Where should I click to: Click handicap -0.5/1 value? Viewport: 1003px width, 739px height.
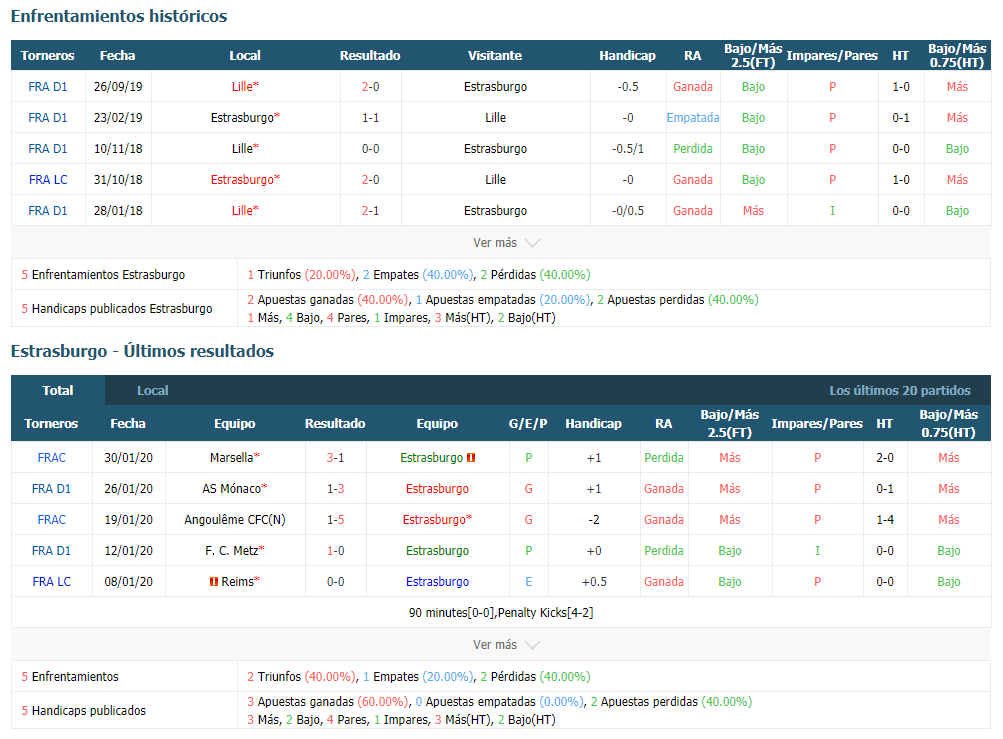click(628, 148)
